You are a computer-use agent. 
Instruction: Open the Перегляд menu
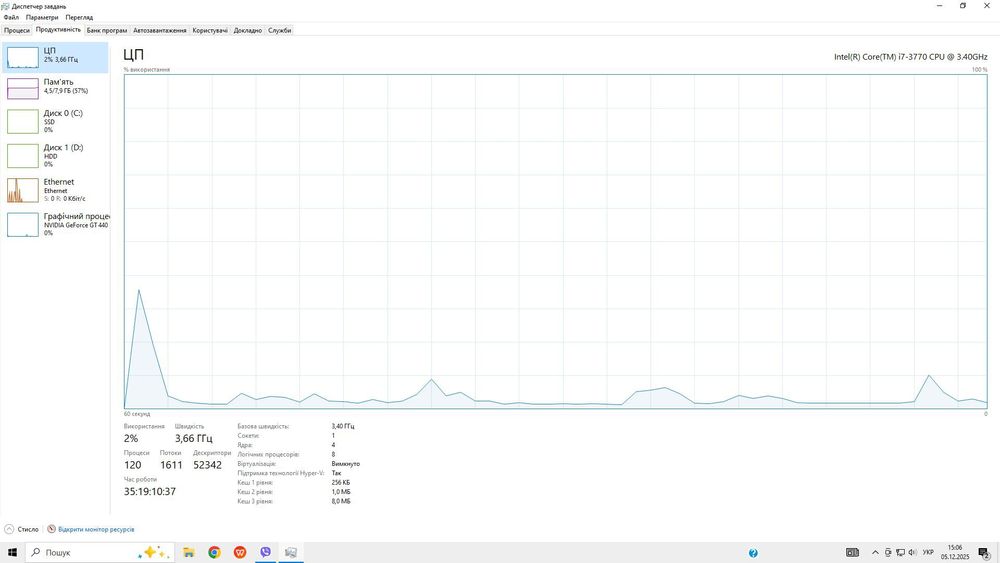(79, 17)
